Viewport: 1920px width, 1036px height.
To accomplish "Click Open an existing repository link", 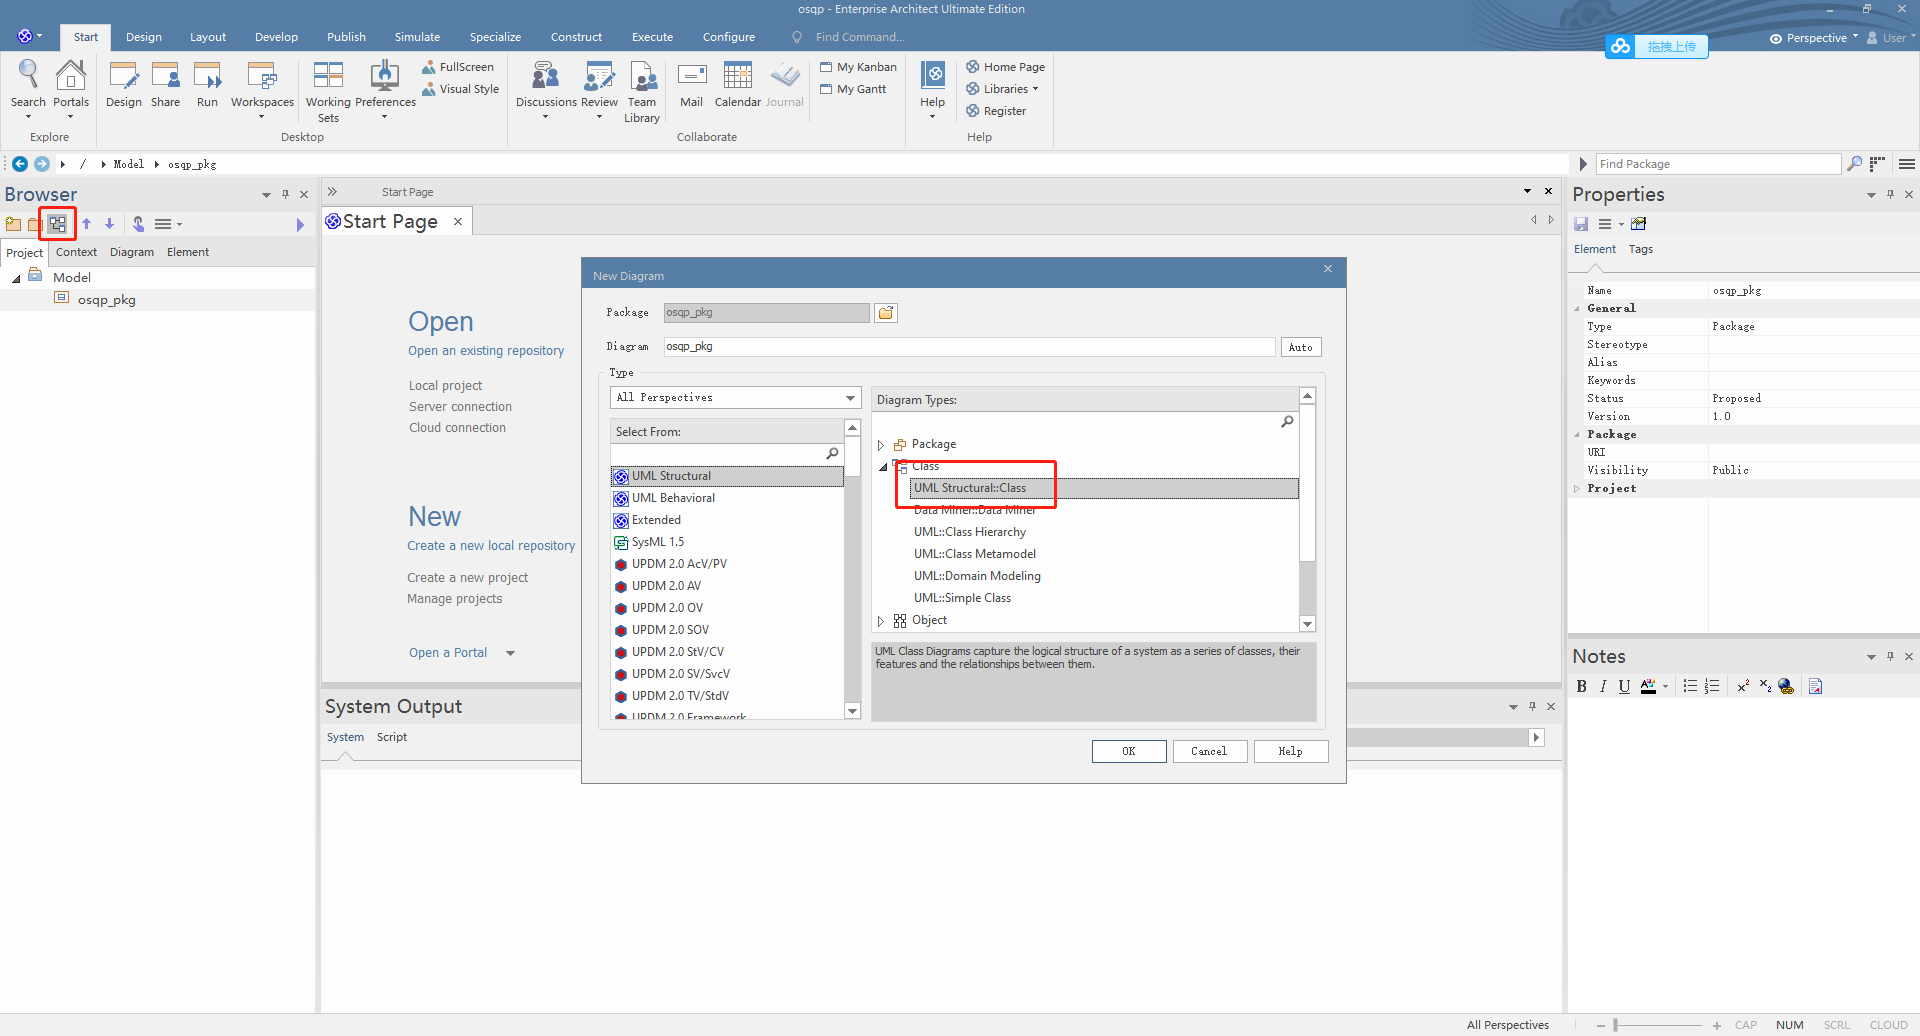I will [486, 351].
